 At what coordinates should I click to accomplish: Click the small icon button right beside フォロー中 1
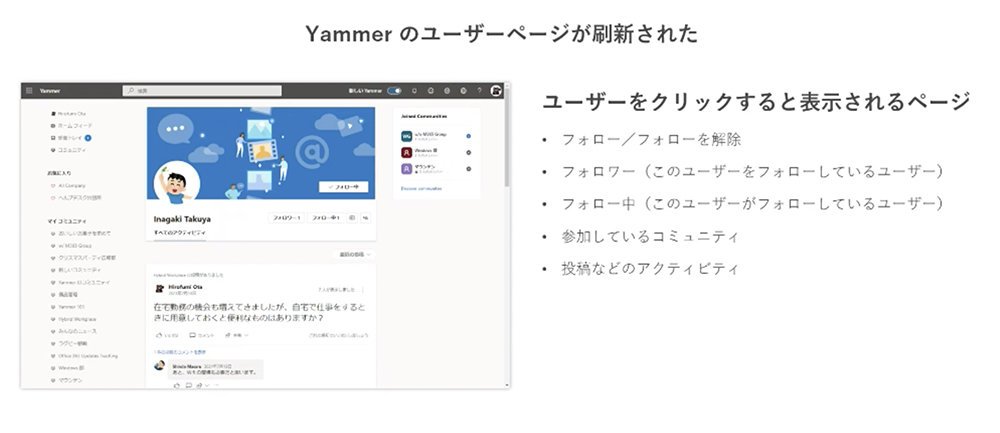pyautogui.click(x=352, y=218)
